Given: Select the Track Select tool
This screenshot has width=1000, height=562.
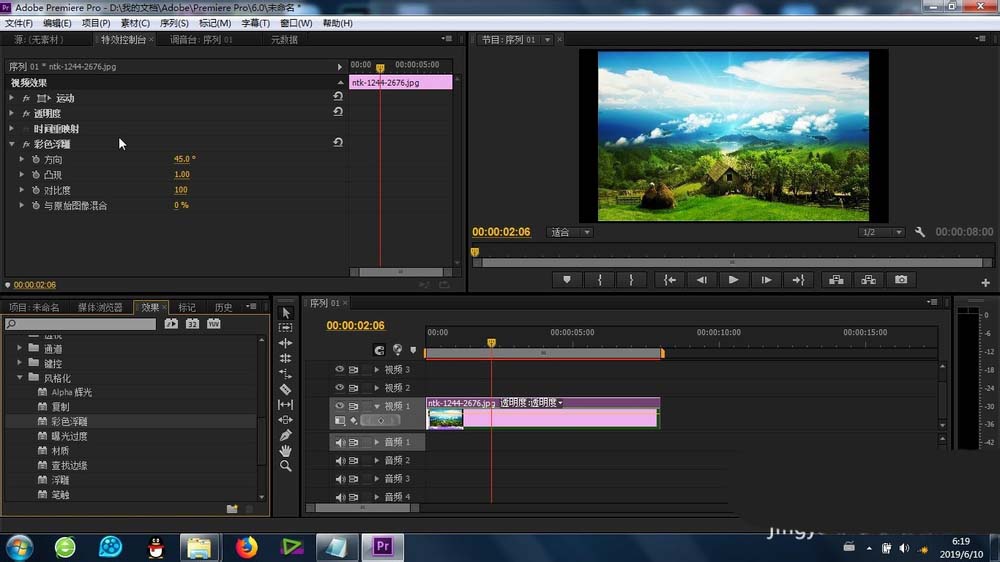Looking at the screenshot, I should tap(286, 327).
